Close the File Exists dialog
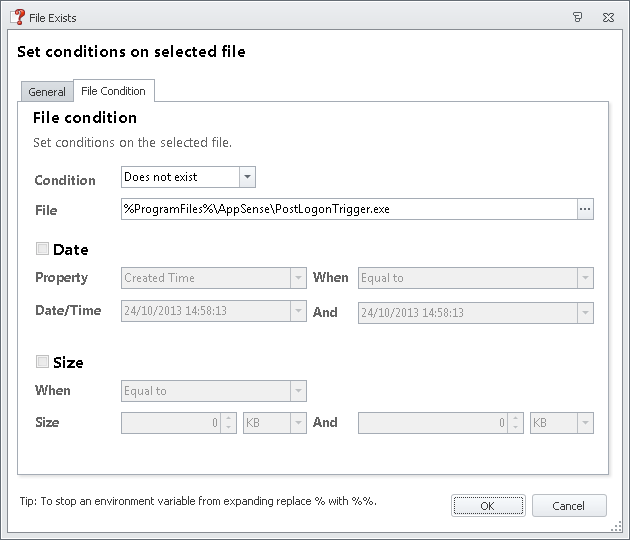The height and width of the screenshot is (540, 630). coord(607,17)
